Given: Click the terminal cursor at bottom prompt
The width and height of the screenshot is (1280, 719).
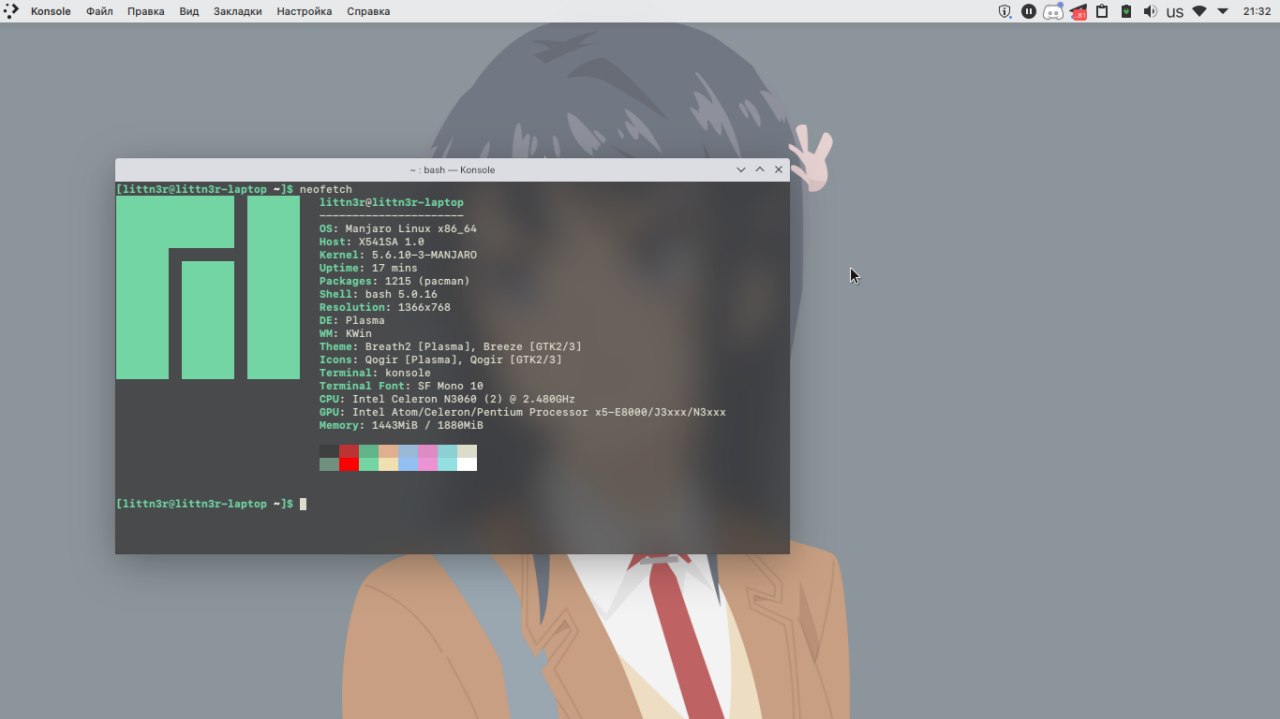Looking at the screenshot, I should click(x=303, y=504).
